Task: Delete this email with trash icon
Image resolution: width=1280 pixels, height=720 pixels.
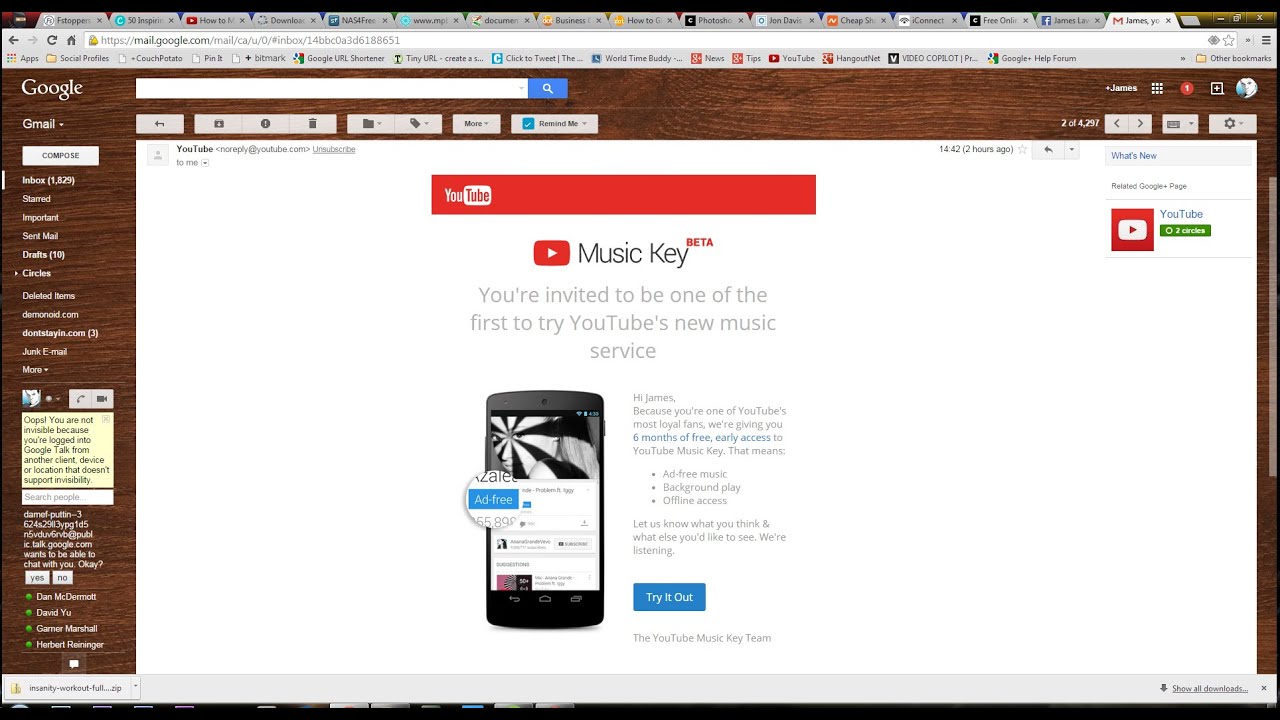Action: tap(312, 123)
